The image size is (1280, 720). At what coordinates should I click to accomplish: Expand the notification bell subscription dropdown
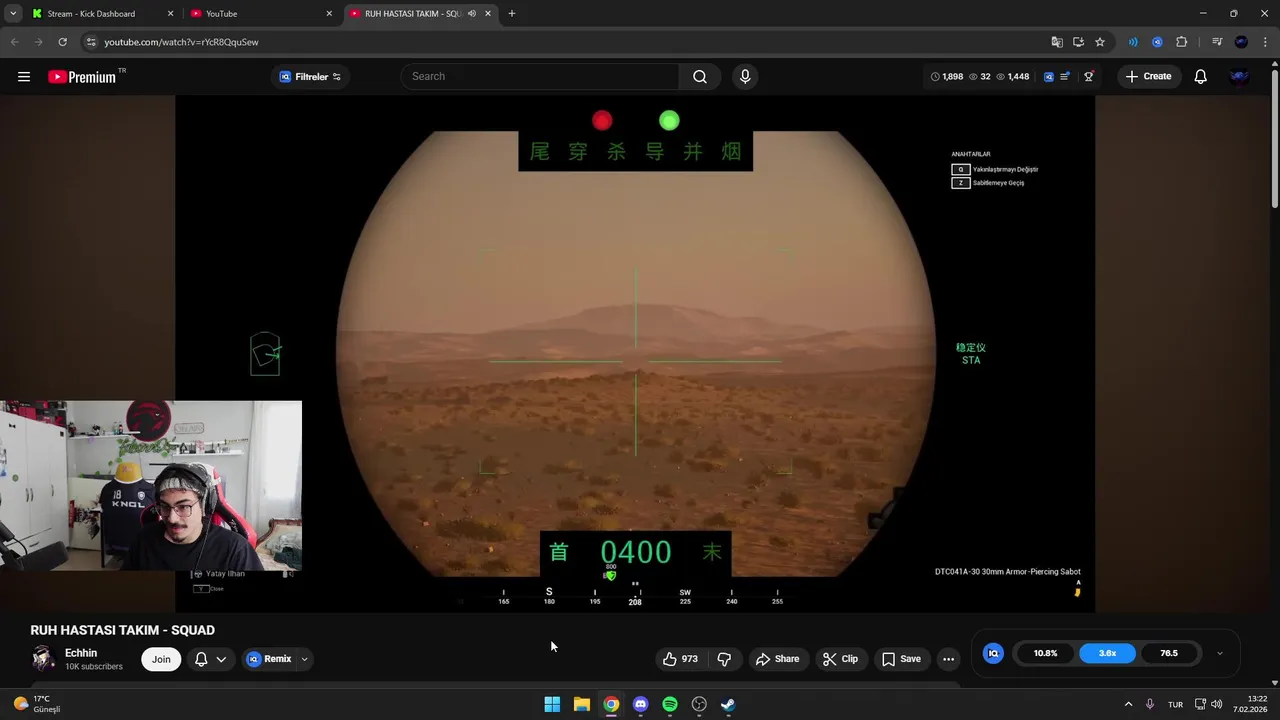[221, 659]
